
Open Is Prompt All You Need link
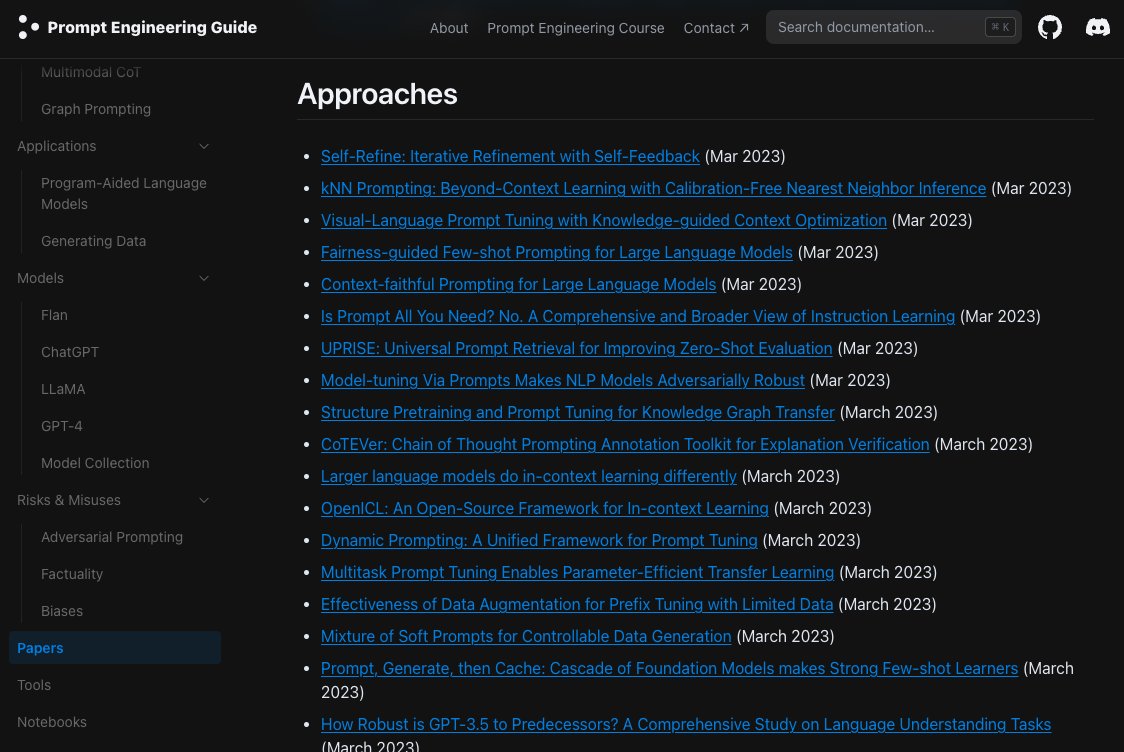(637, 316)
